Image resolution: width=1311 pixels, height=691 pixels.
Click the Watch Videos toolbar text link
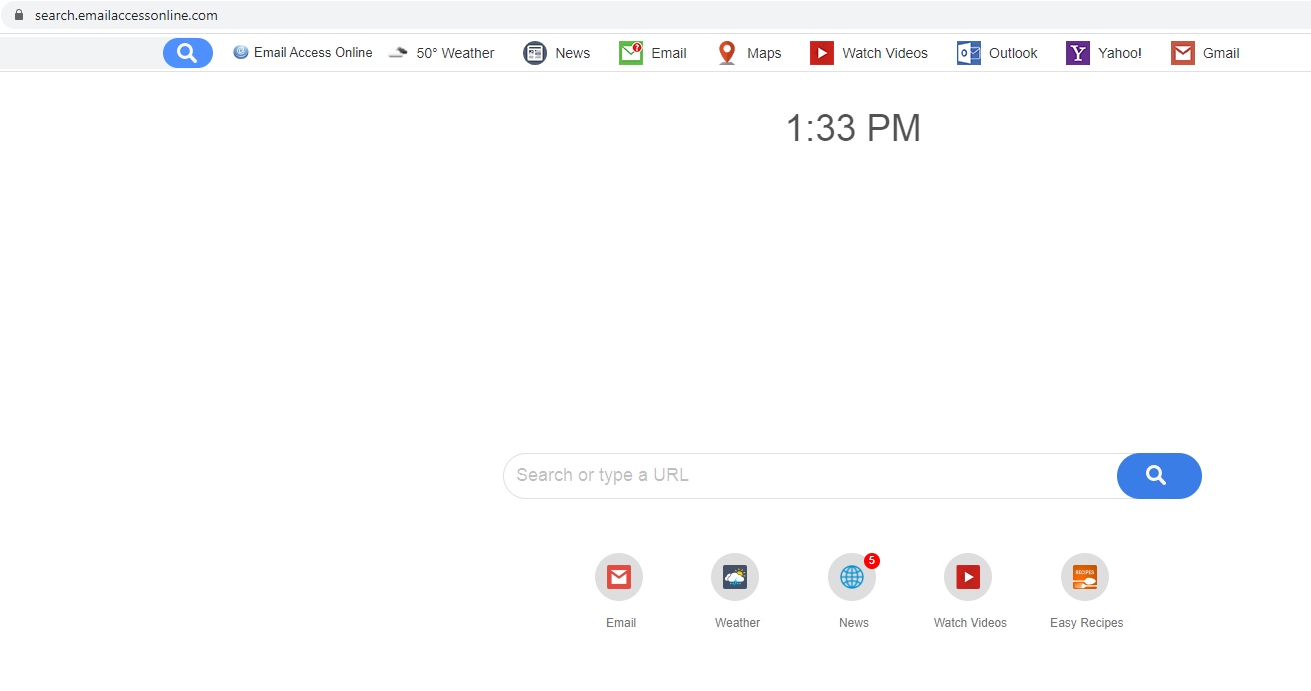(x=885, y=53)
